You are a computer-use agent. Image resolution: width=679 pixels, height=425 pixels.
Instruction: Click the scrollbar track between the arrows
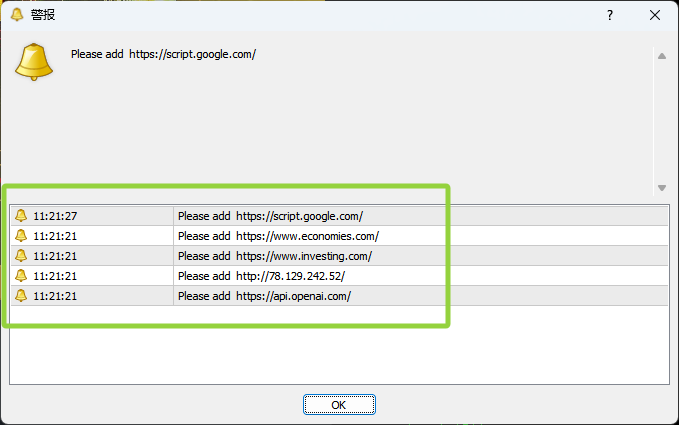click(661, 120)
